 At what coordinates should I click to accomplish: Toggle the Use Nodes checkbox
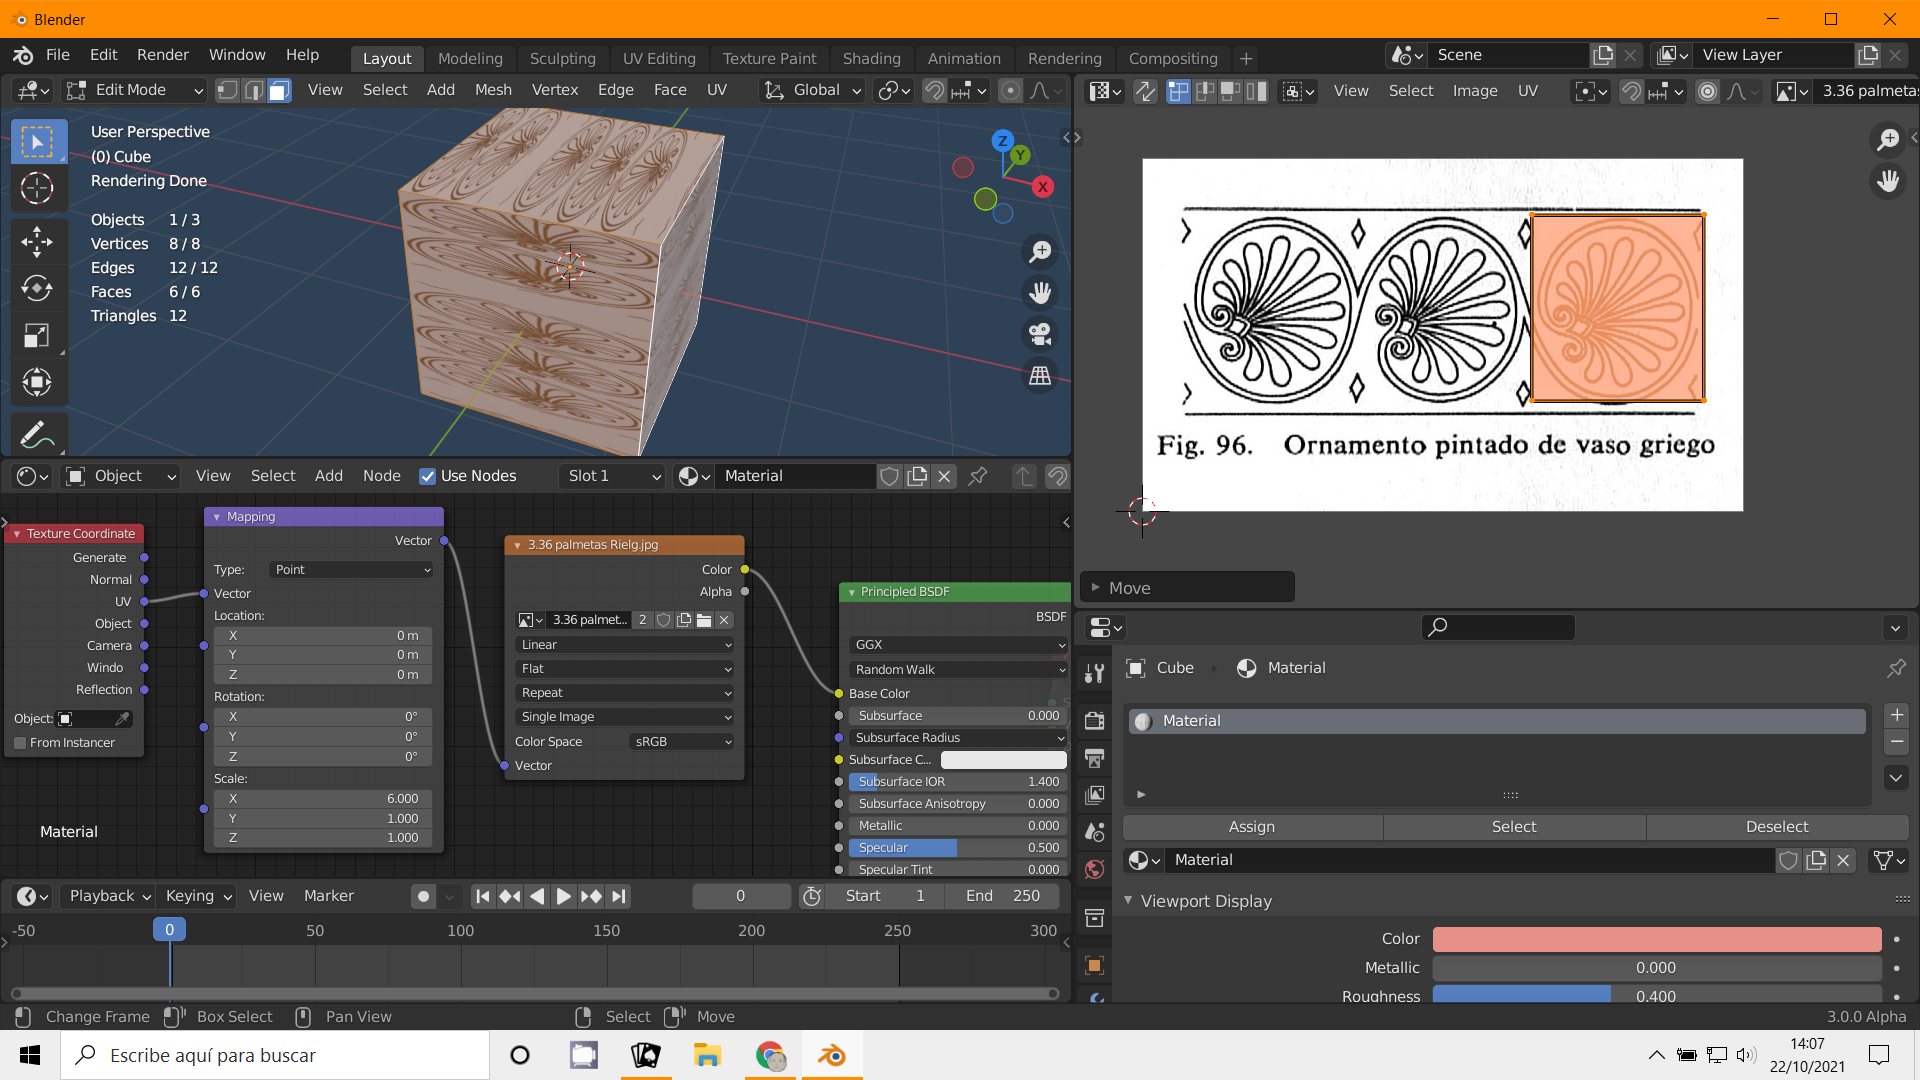click(428, 476)
